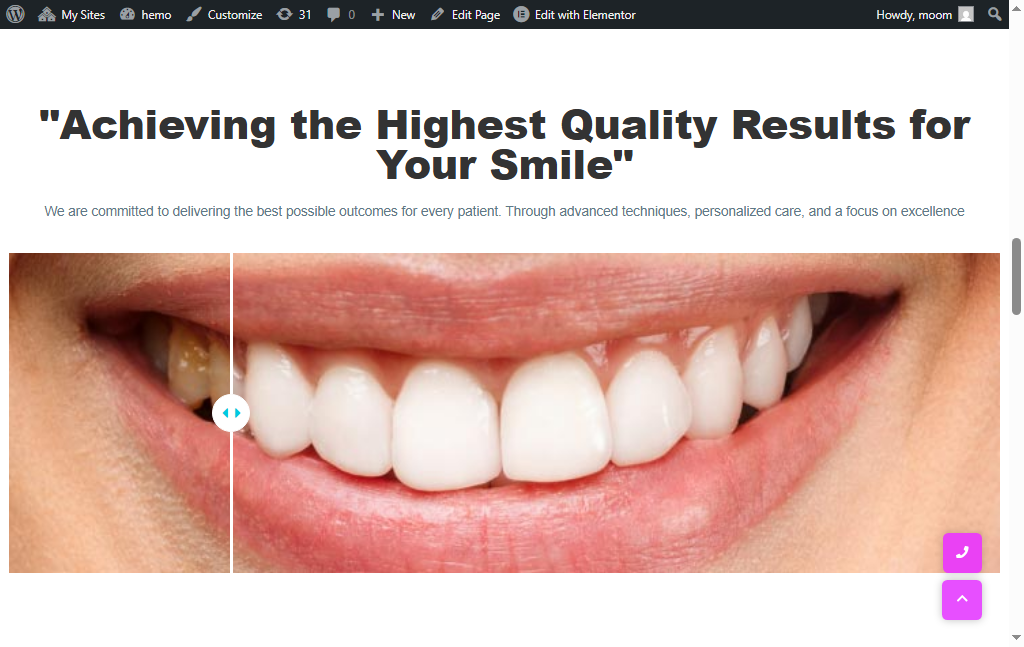The height and width of the screenshot is (647, 1024).
Task: Open the hemo site dashboard menu
Action: [x=145, y=14]
